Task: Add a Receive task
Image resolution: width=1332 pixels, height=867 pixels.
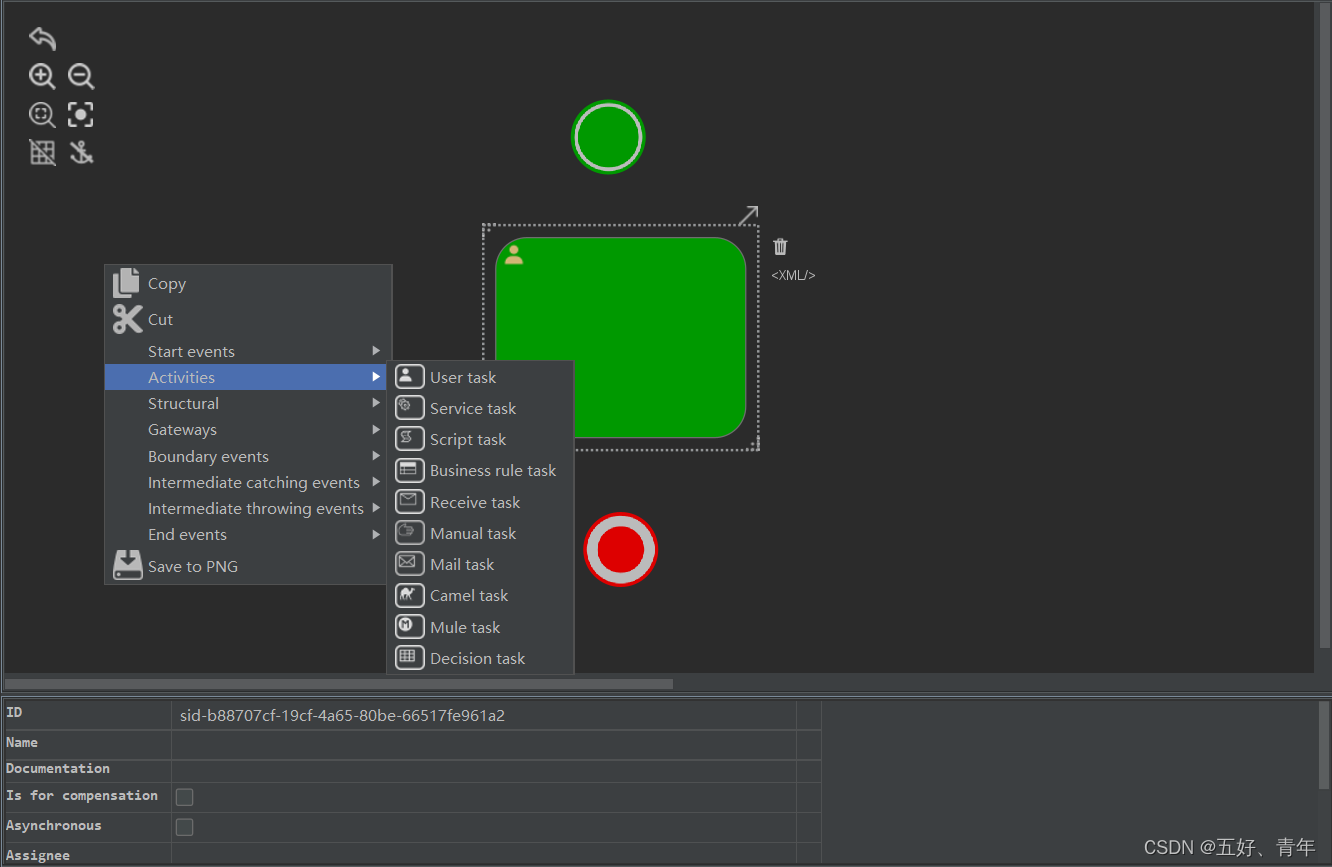Action: [x=480, y=502]
